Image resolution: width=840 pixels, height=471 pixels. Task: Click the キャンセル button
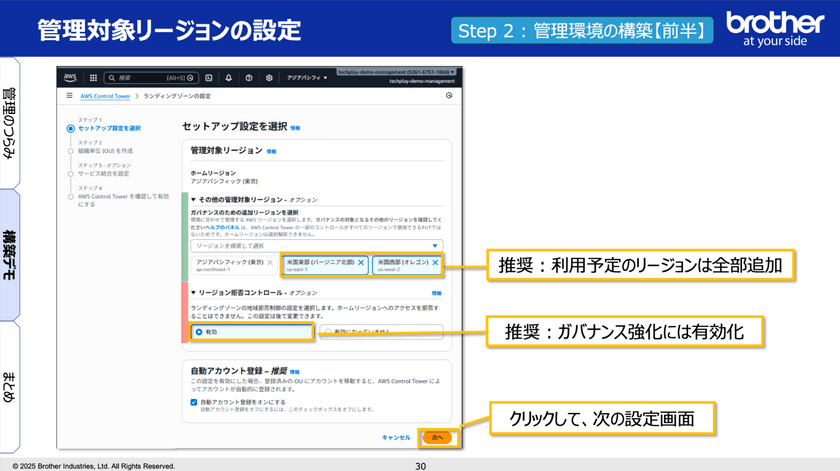click(396, 437)
